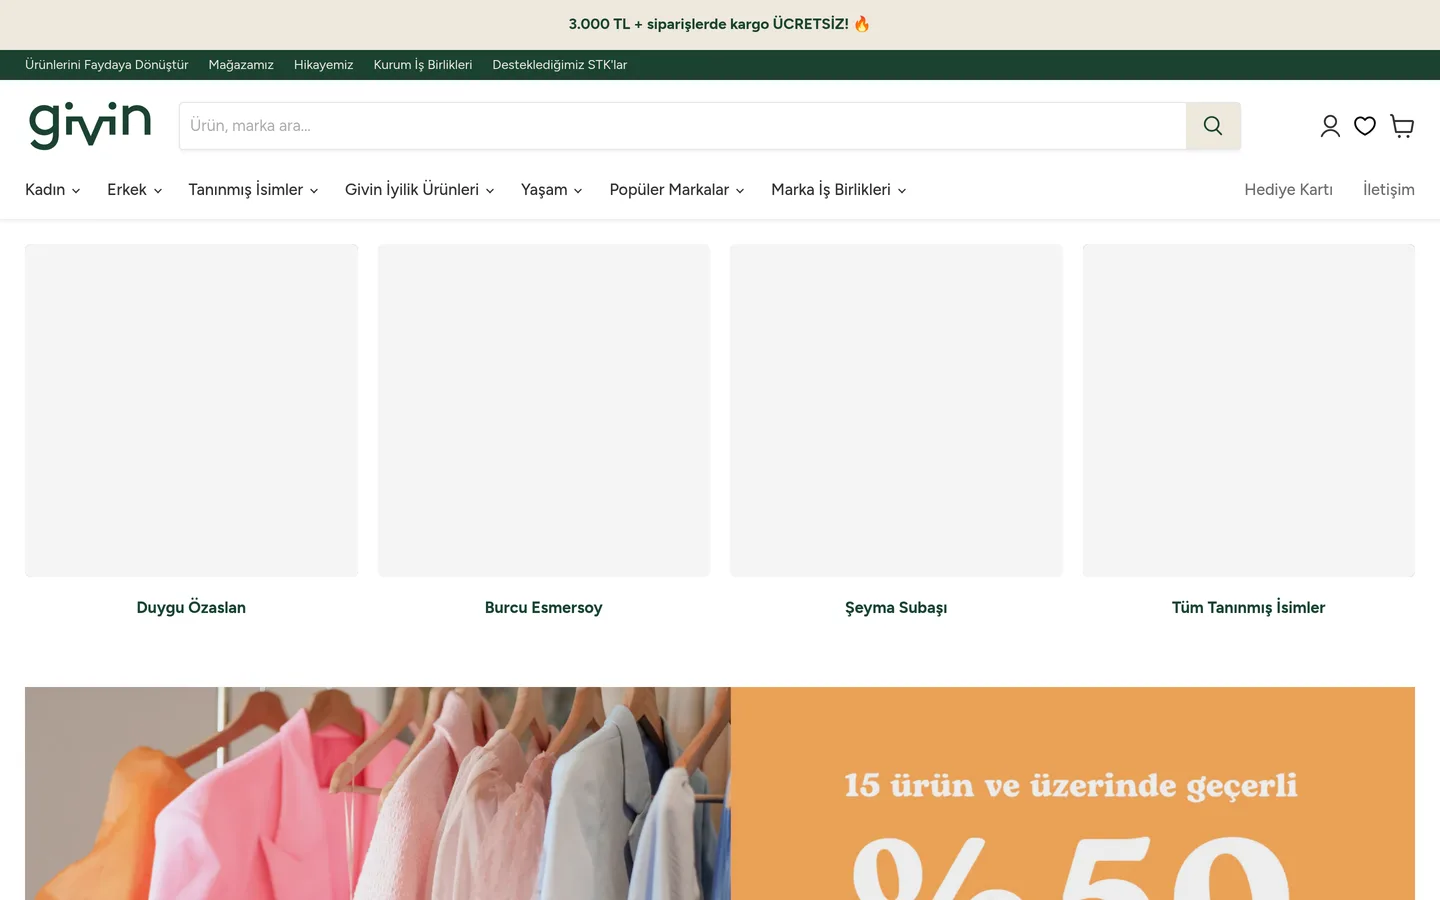Viewport: 1440px width, 900px height.
Task: Go to the İletişim page
Action: 1389,190
